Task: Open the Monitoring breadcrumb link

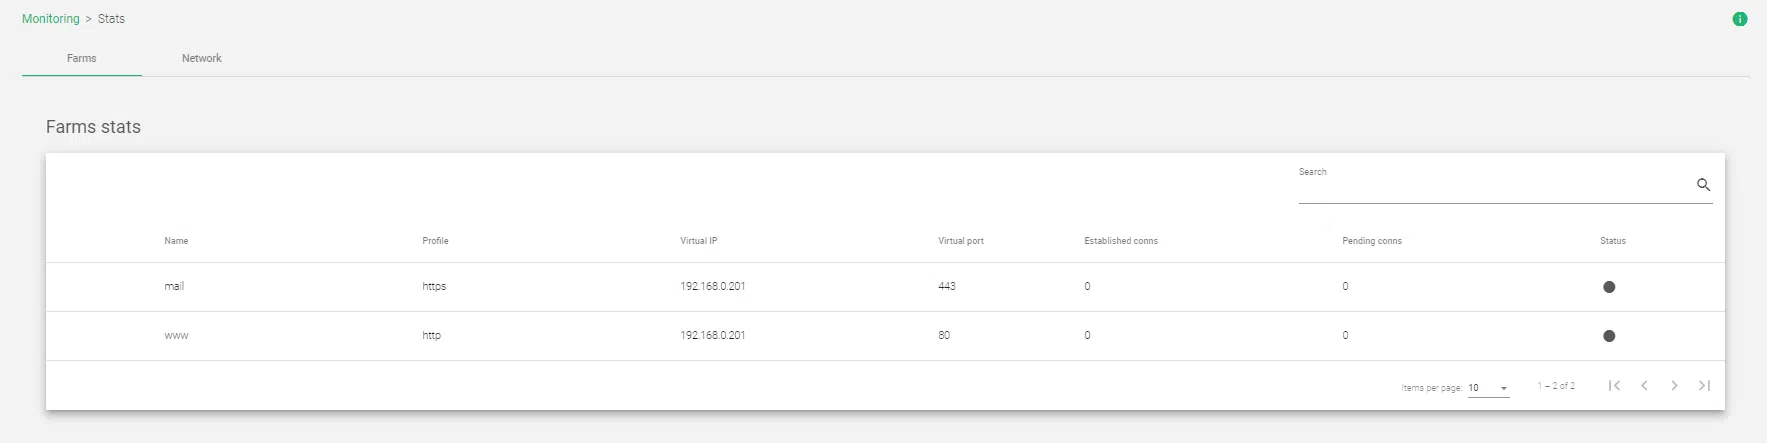Action: tap(50, 19)
